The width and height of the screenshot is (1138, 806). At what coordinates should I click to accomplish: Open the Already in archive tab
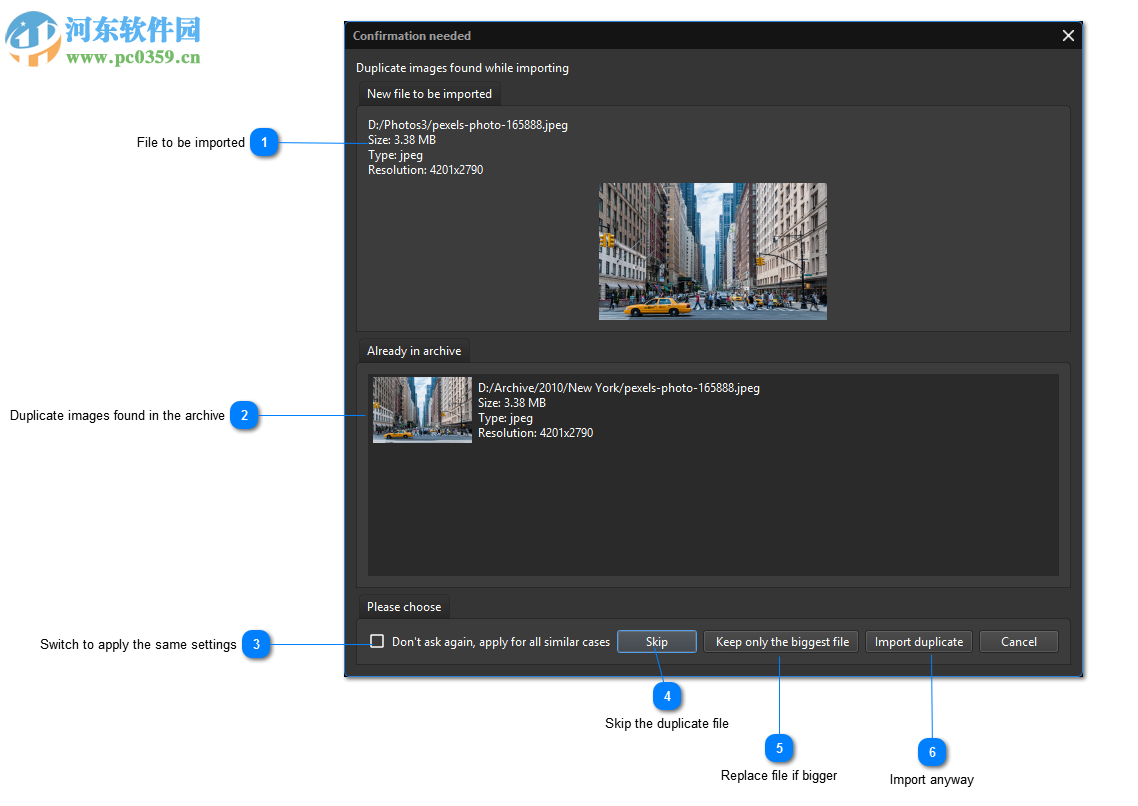[413, 350]
